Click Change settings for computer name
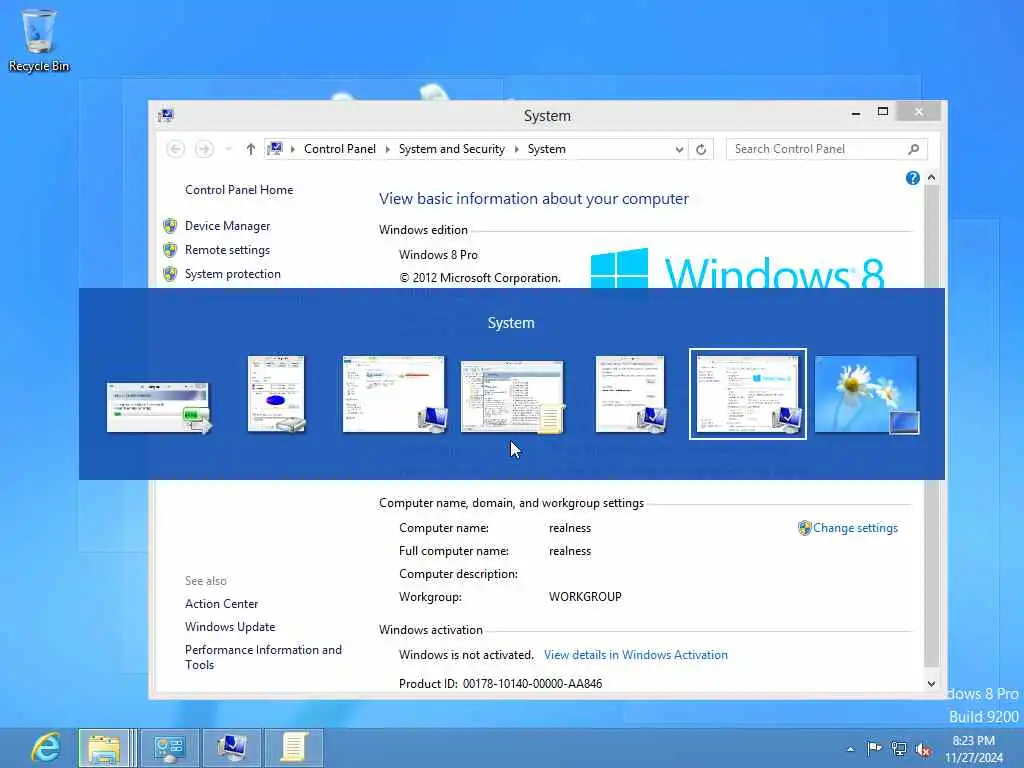Image resolution: width=1024 pixels, height=768 pixels. coord(856,528)
